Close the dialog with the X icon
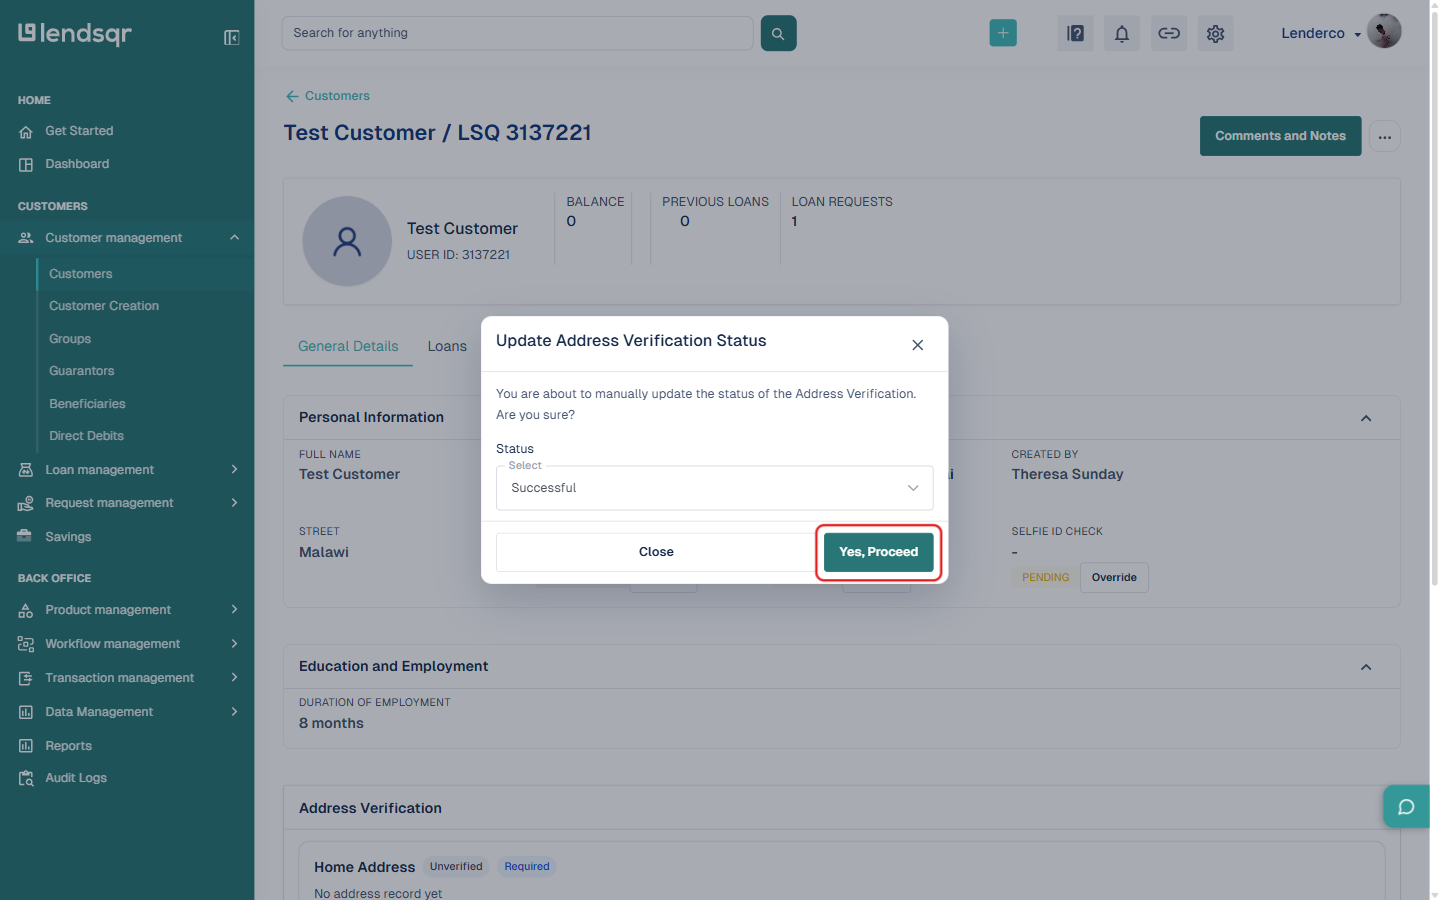 [x=917, y=345]
